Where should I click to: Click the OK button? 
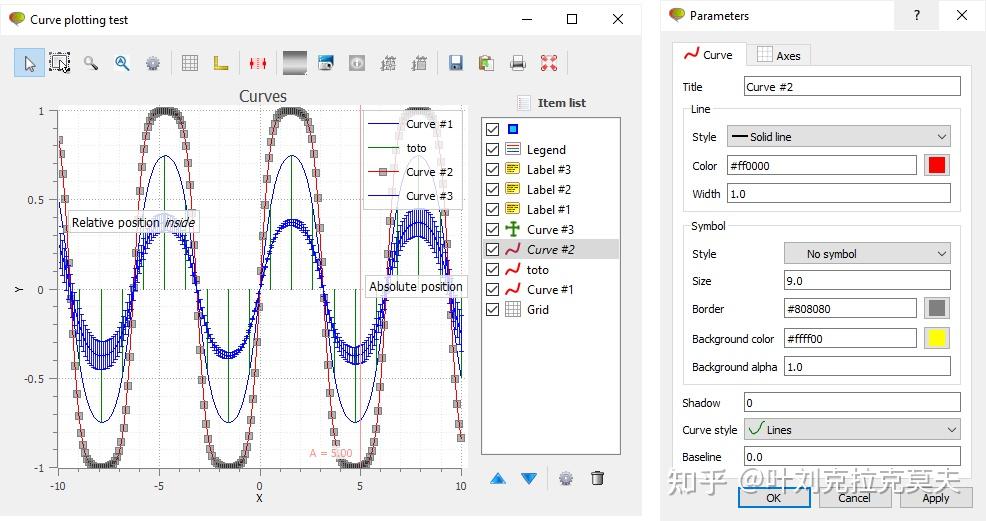coord(773,497)
